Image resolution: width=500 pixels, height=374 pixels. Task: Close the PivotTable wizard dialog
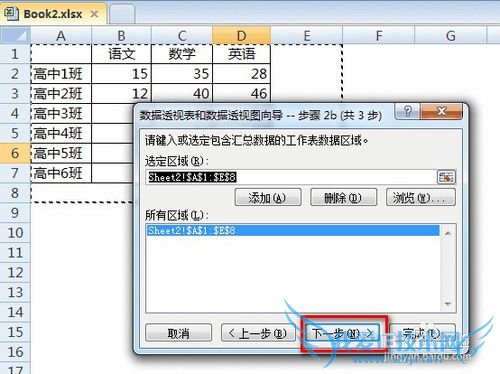point(441,111)
